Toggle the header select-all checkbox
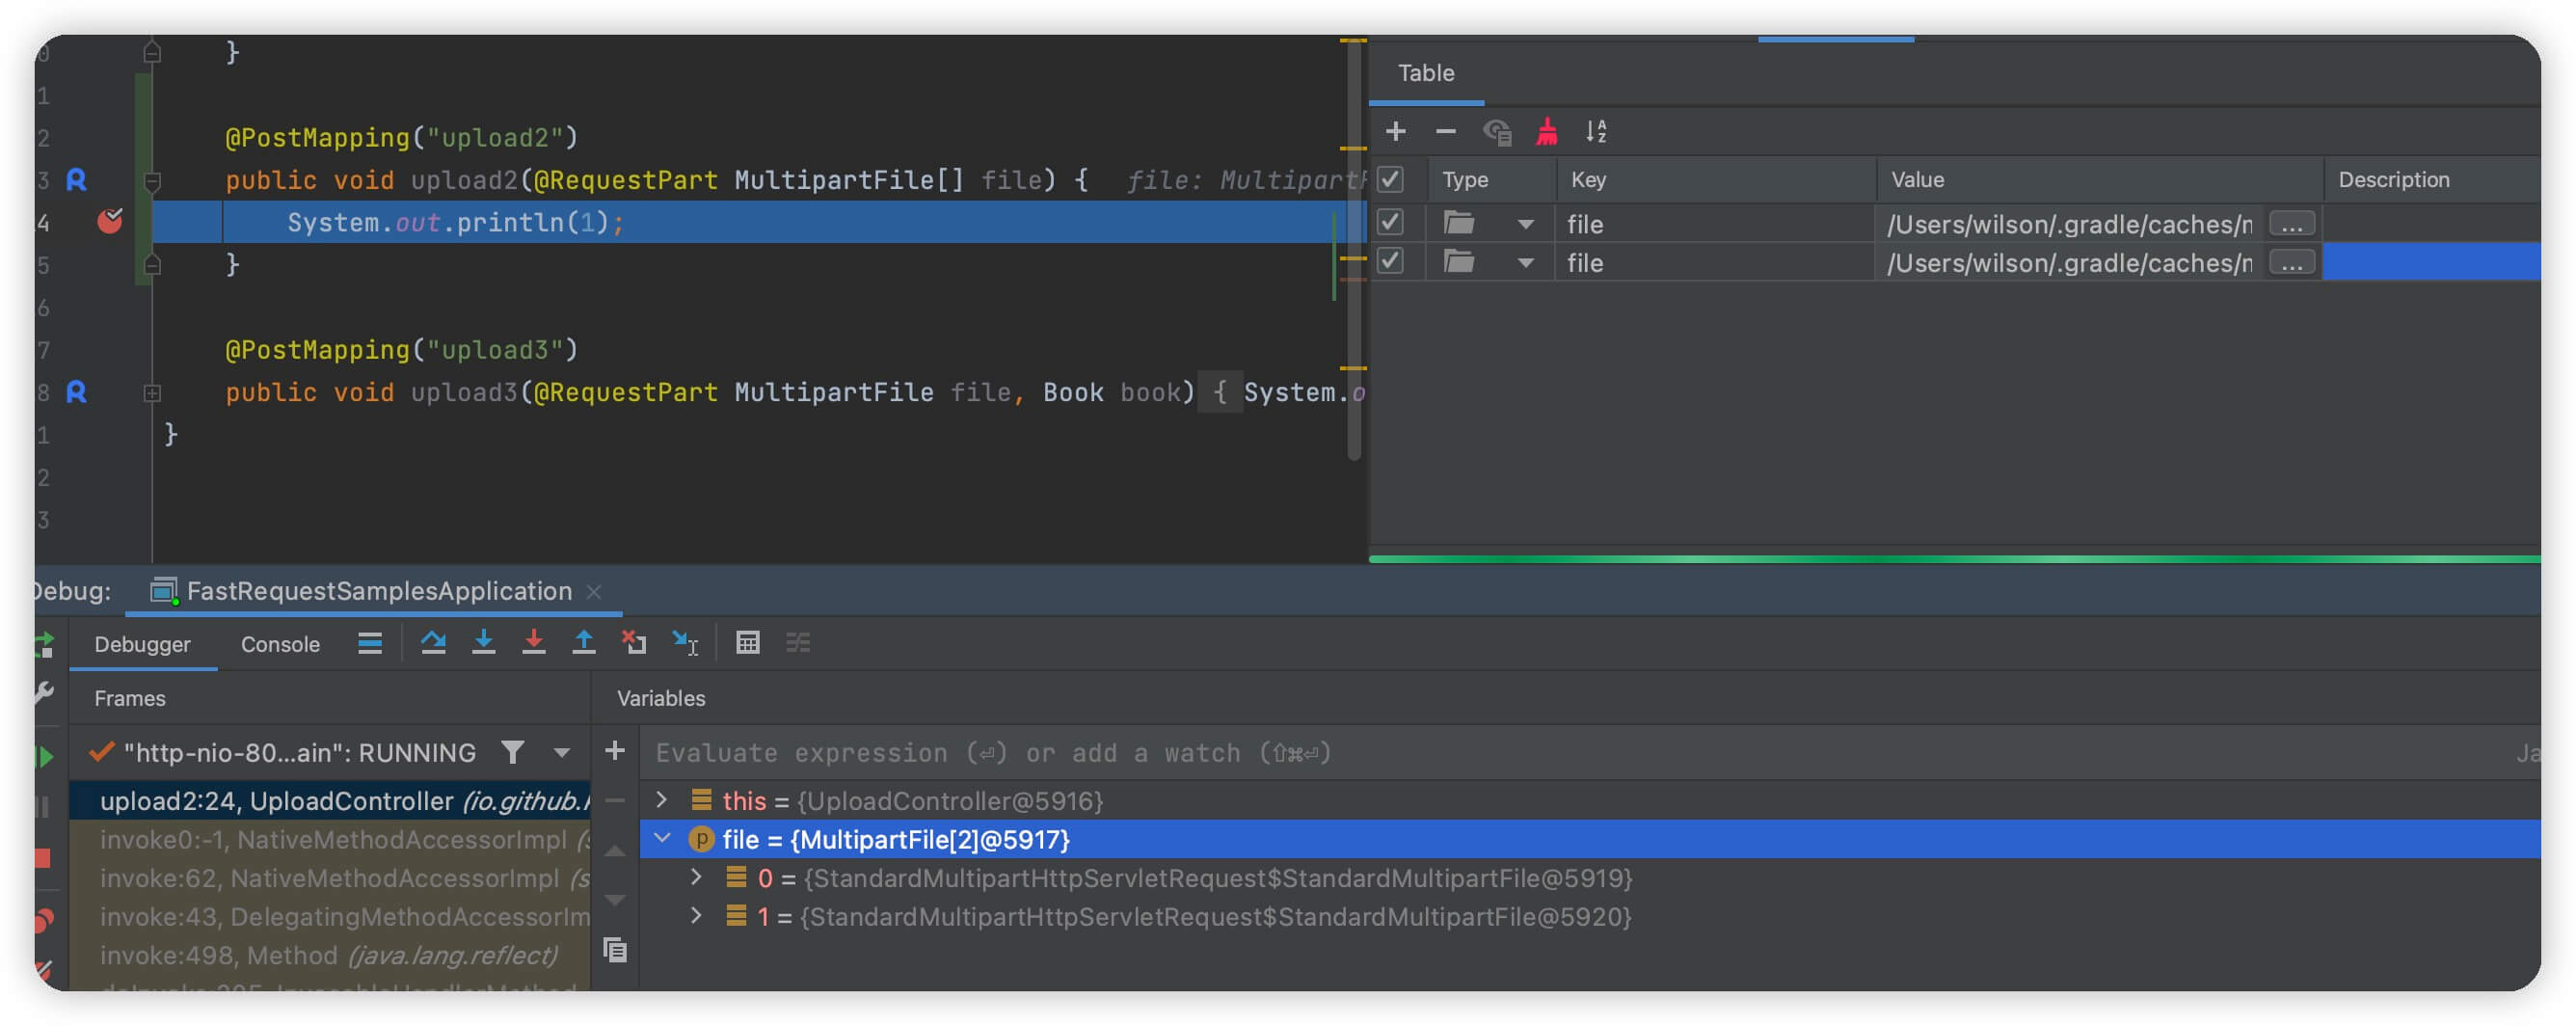Viewport: 2576px width, 1026px height. pyautogui.click(x=1390, y=180)
